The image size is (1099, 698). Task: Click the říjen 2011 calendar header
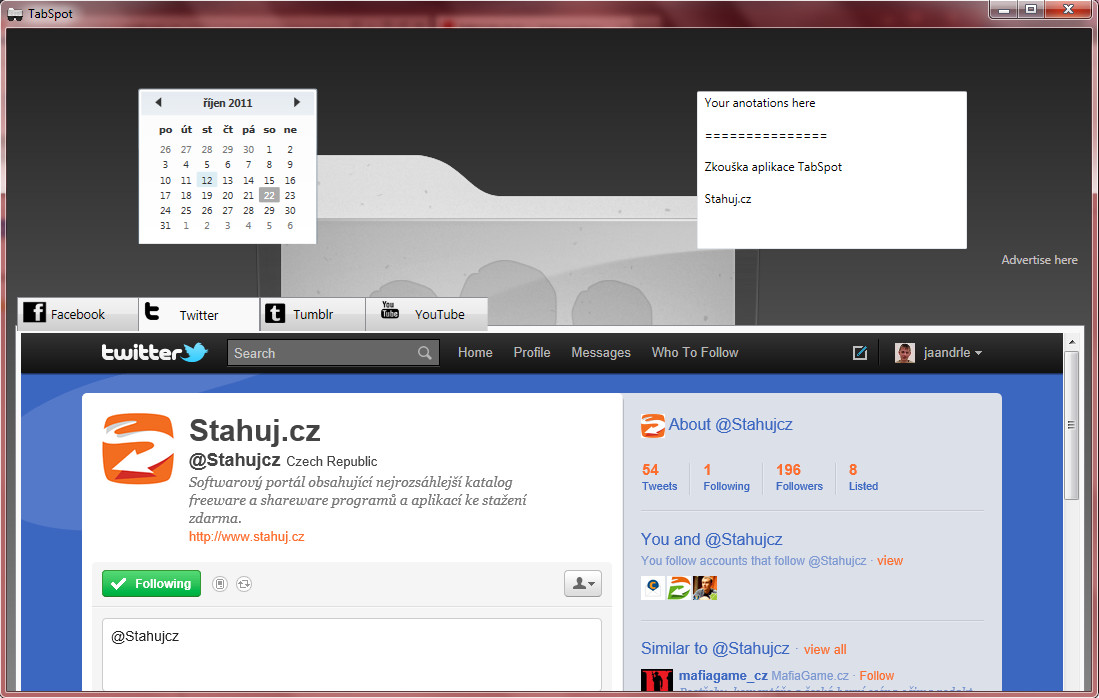click(x=228, y=103)
